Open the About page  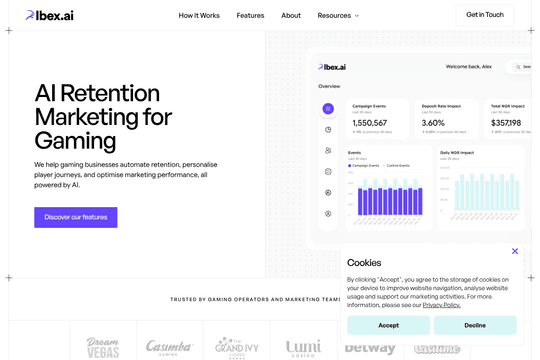291,16
